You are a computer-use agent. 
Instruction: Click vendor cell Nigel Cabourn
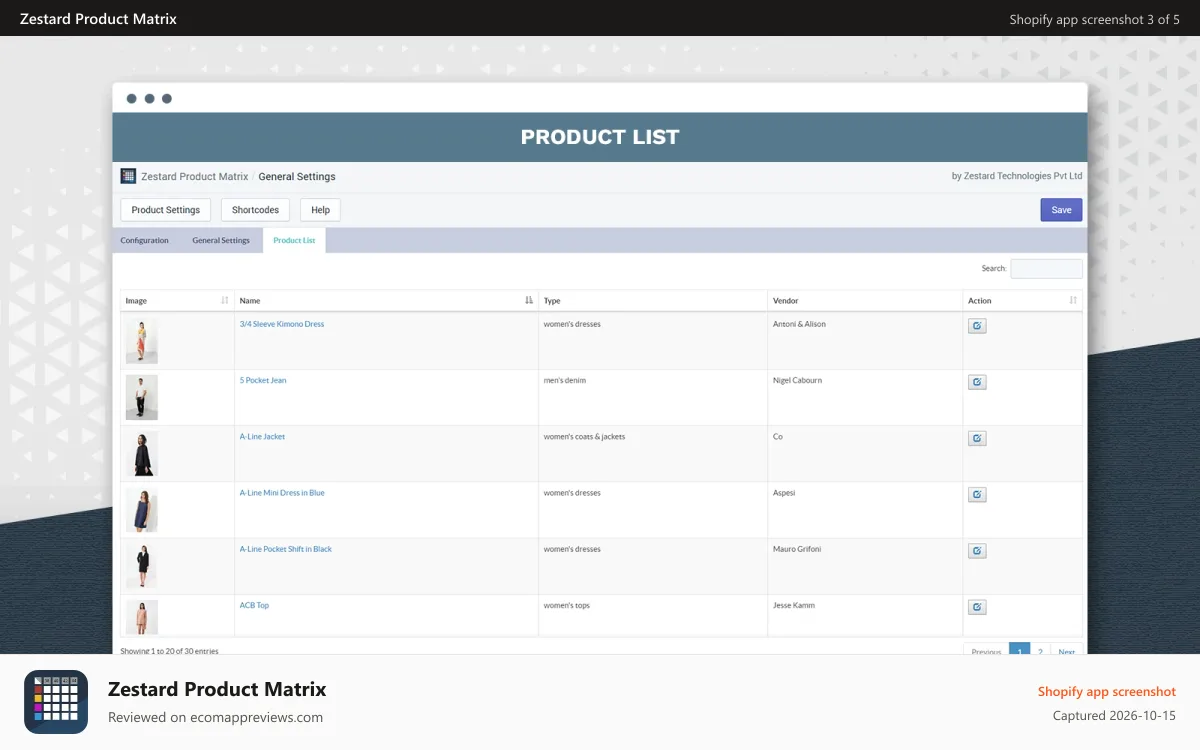pyautogui.click(x=797, y=380)
